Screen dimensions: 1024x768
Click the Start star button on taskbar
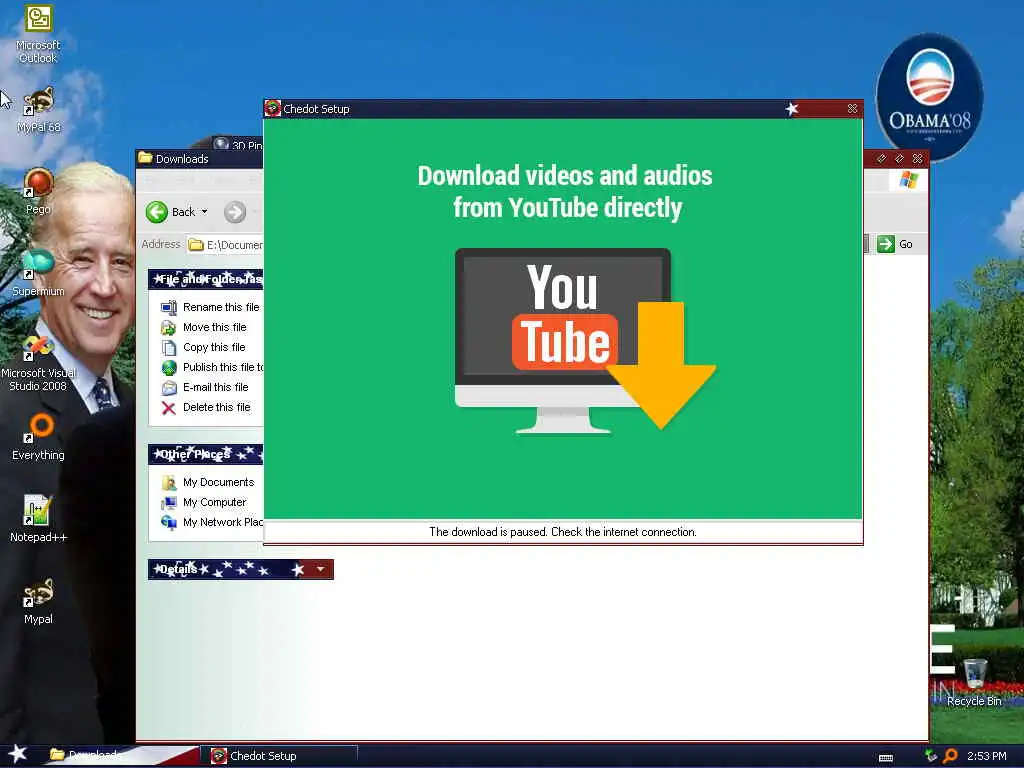coord(17,754)
